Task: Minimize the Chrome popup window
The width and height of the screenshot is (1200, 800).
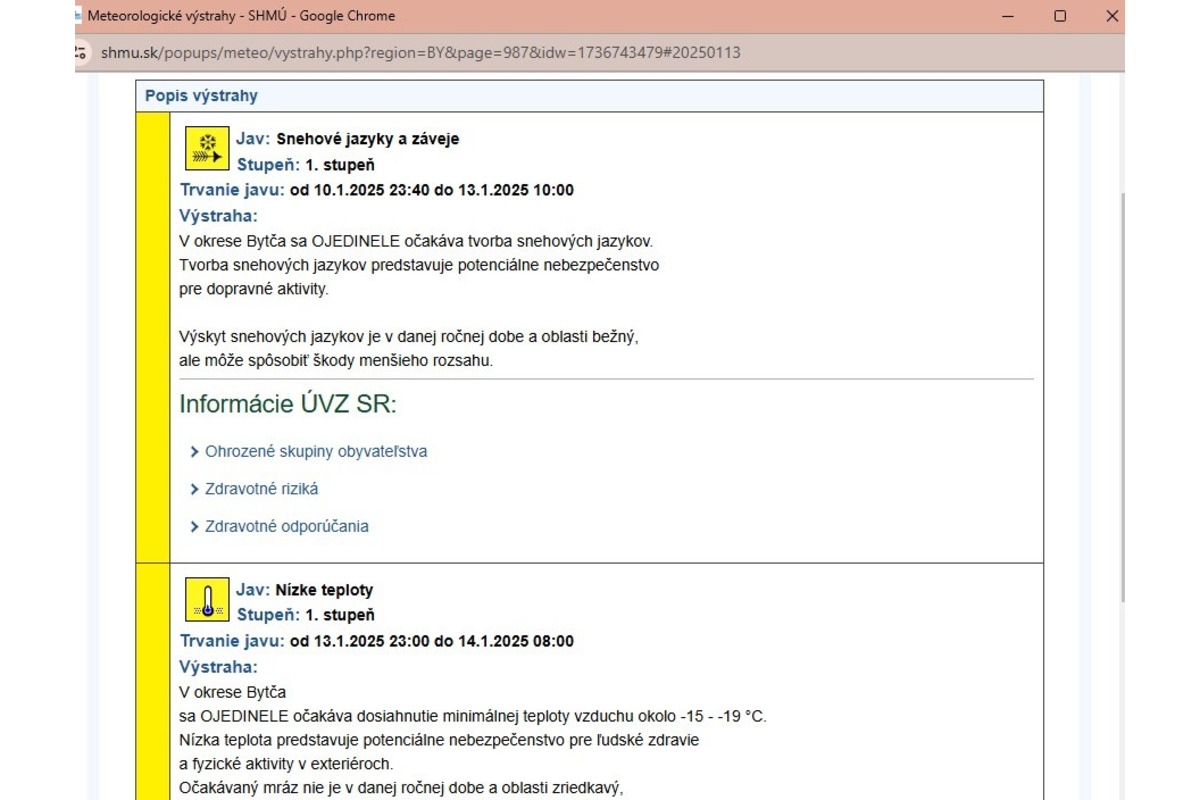Action: coord(1008,16)
